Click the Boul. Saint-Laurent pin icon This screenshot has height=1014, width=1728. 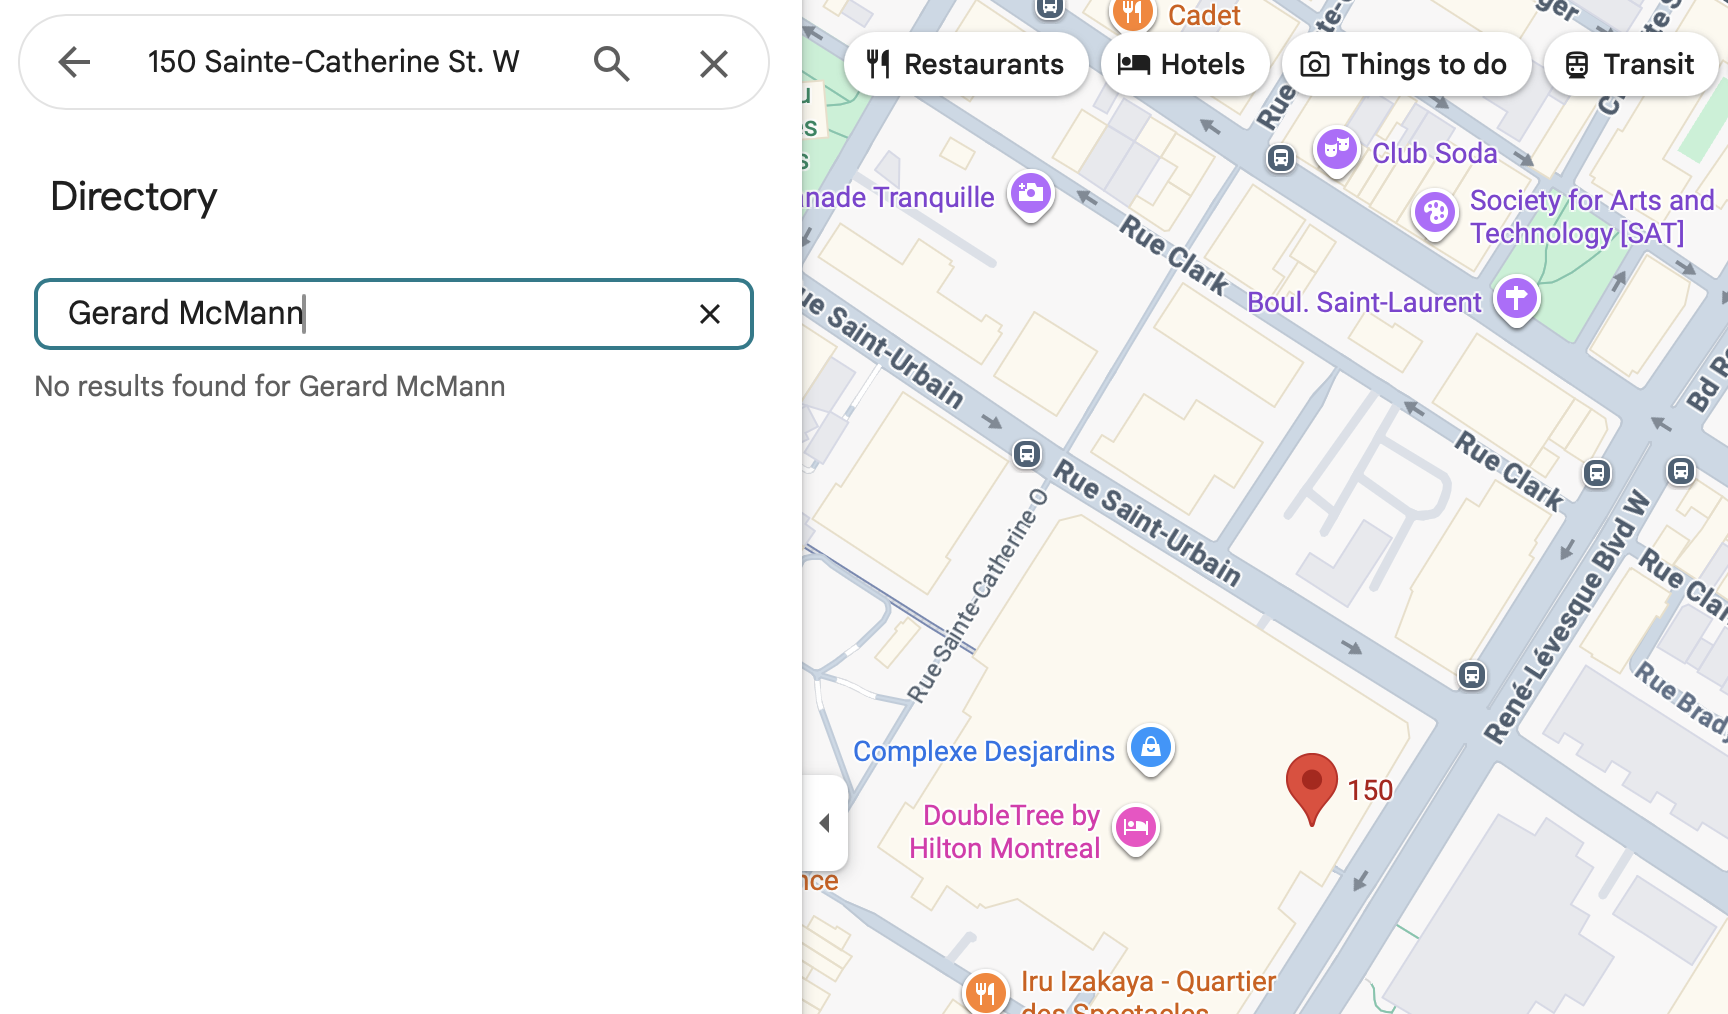click(1517, 300)
